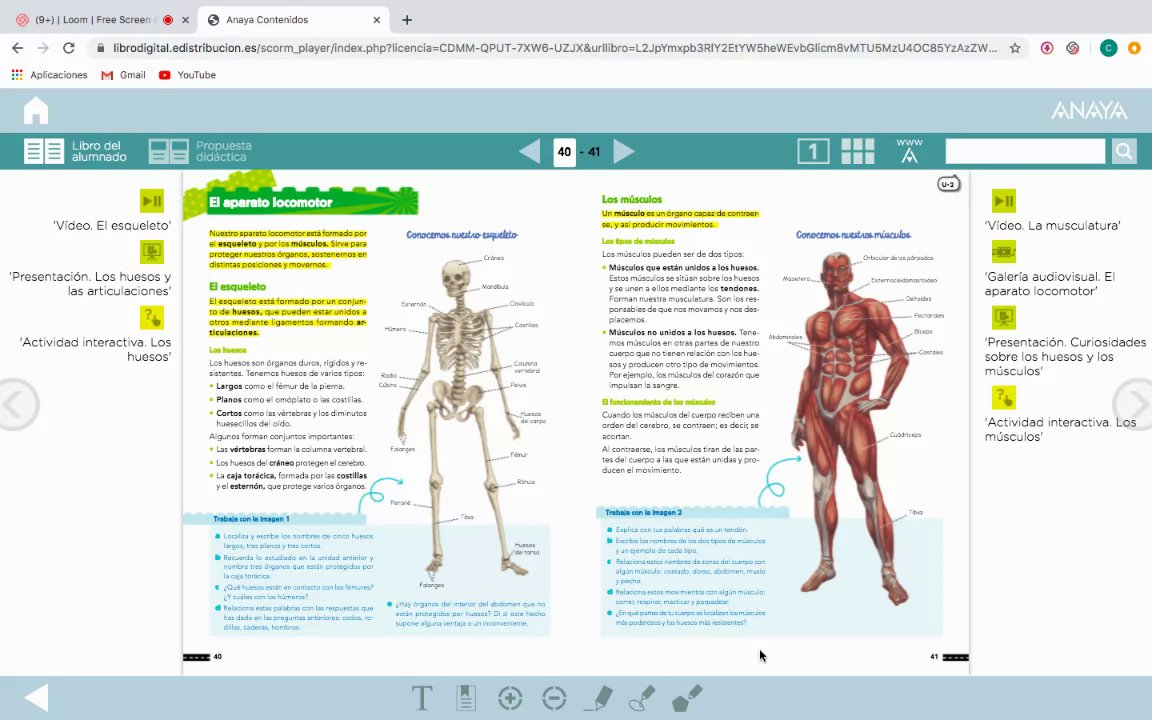1152x720 pixels.
Task: Switch to the Loom Free Screen tab
Action: (x=93, y=20)
